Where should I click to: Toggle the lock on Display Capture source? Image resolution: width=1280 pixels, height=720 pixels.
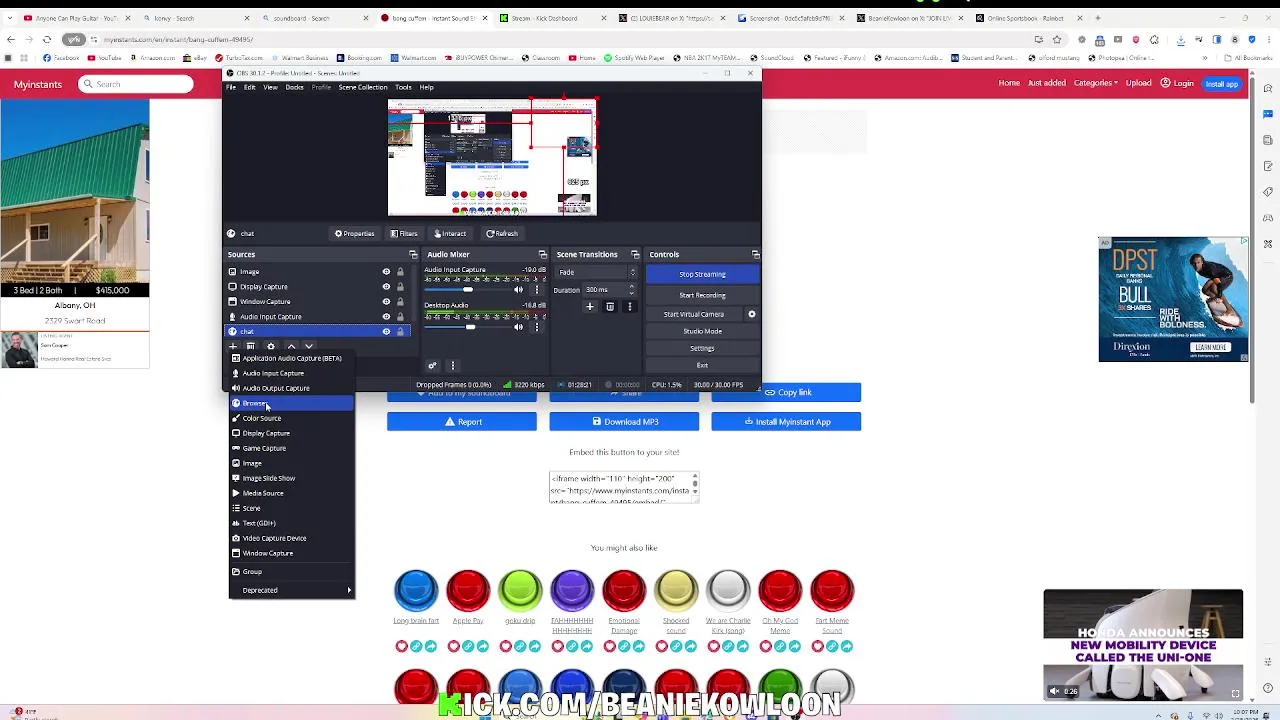(400, 287)
